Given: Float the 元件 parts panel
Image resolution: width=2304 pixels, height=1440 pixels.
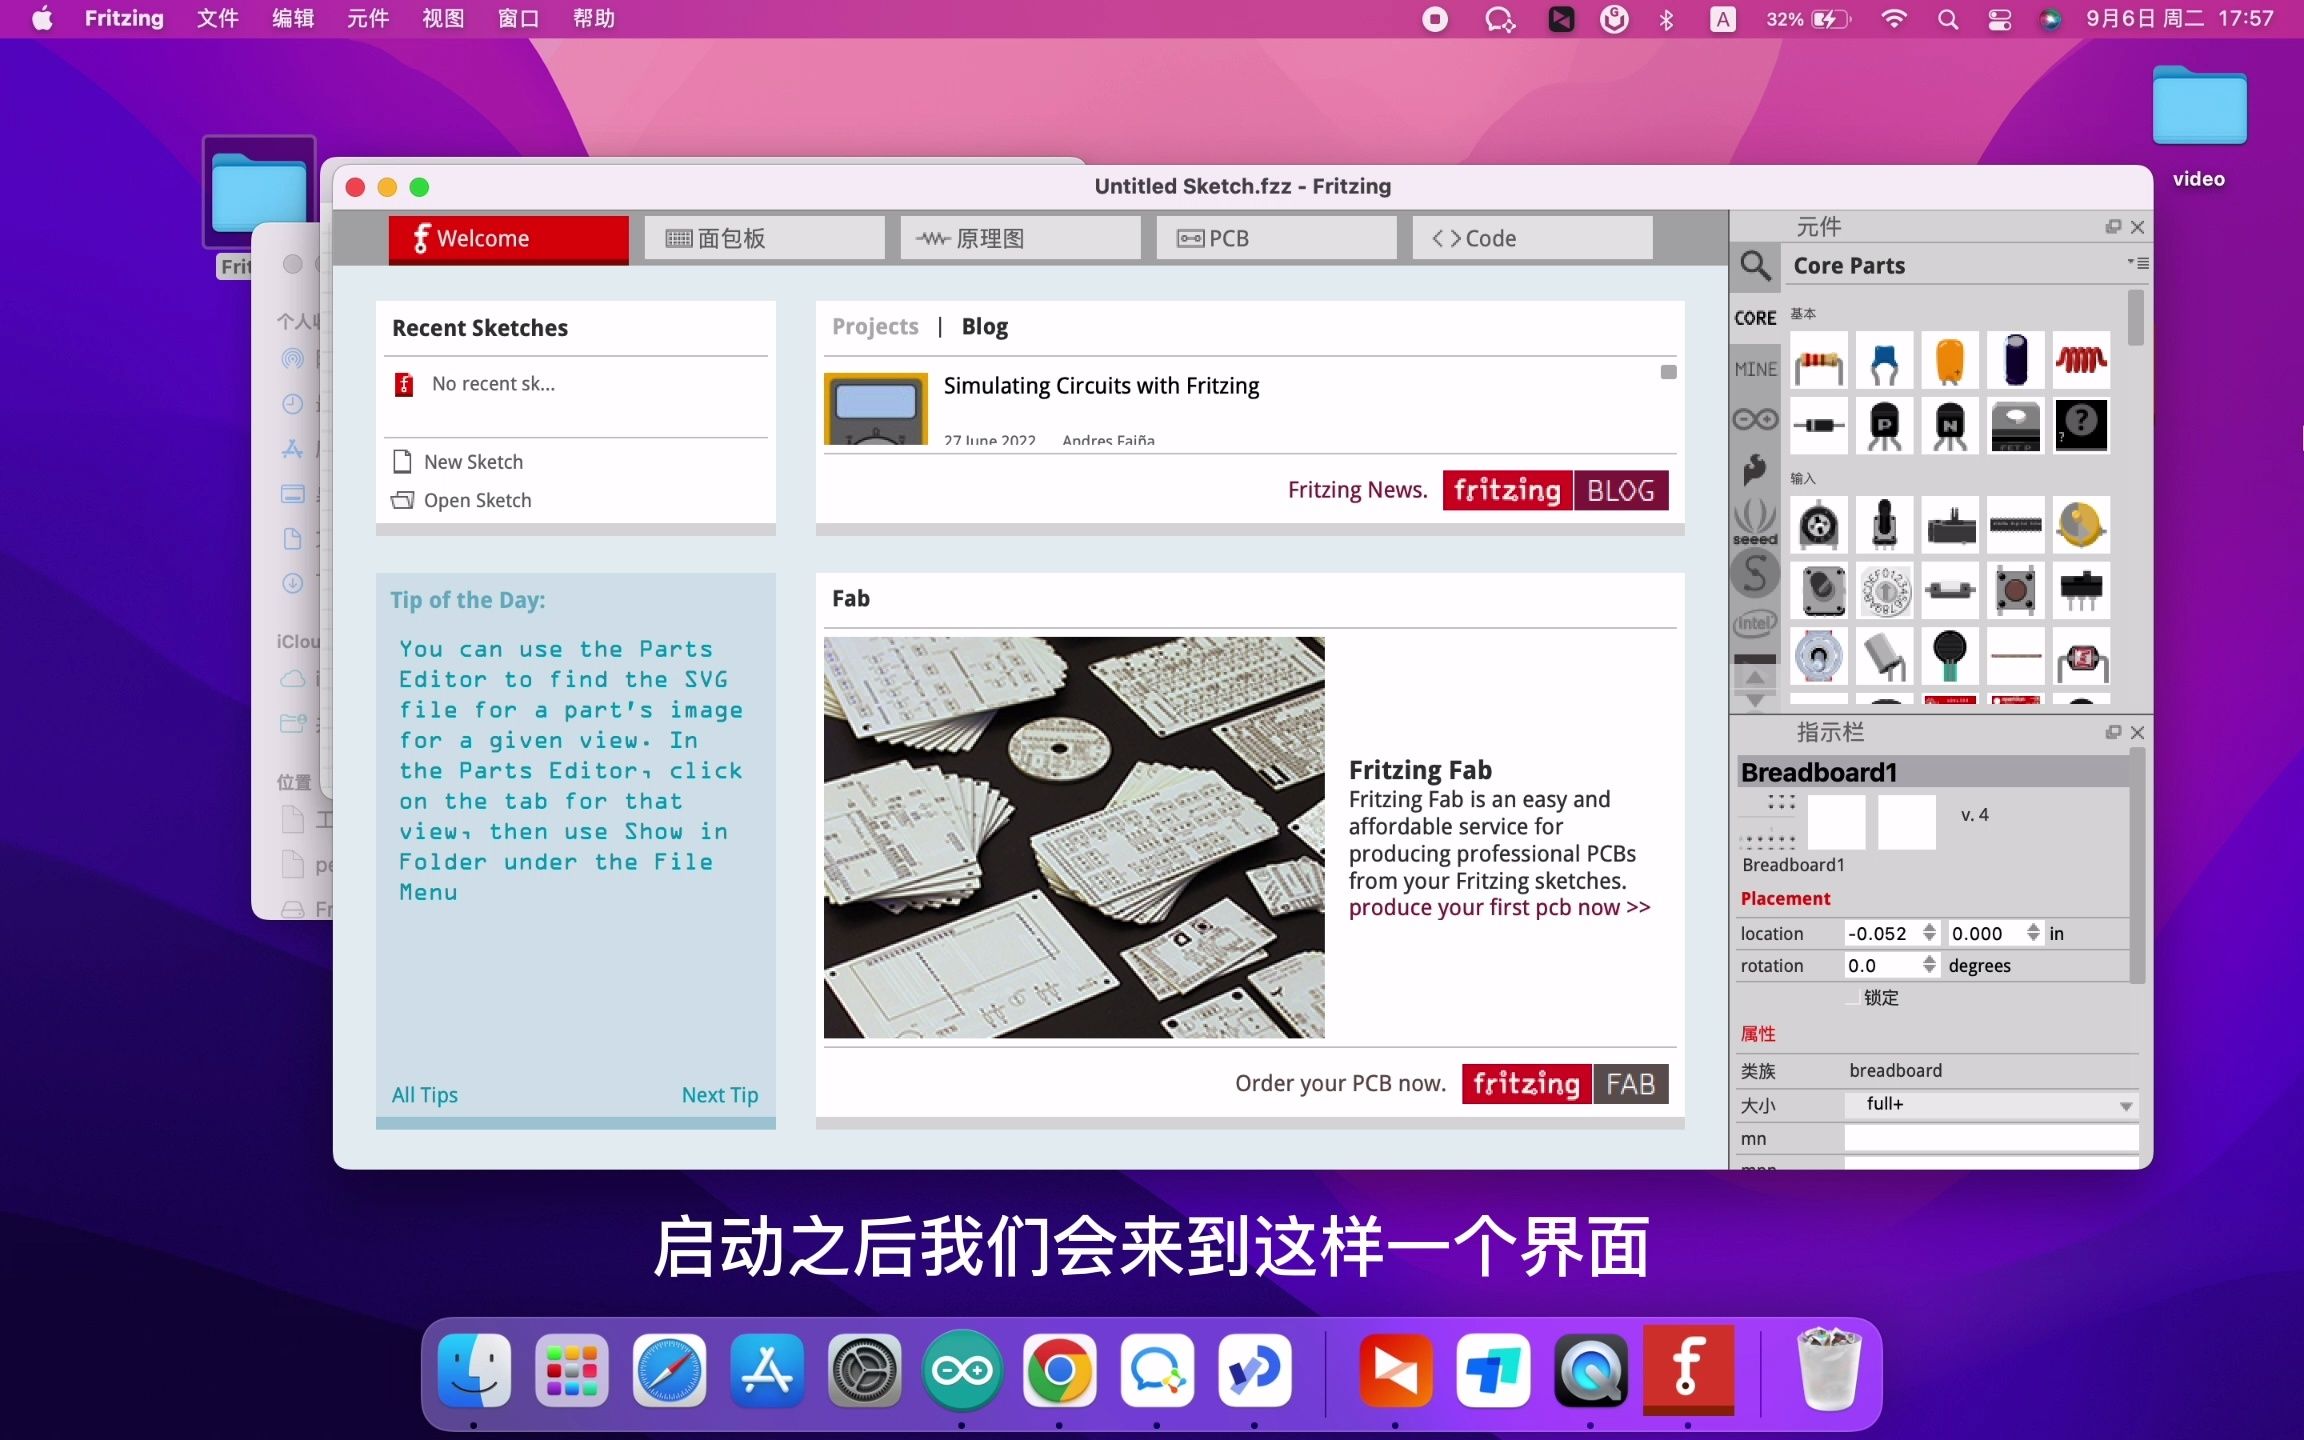Looking at the screenshot, I should click(2113, 227).
